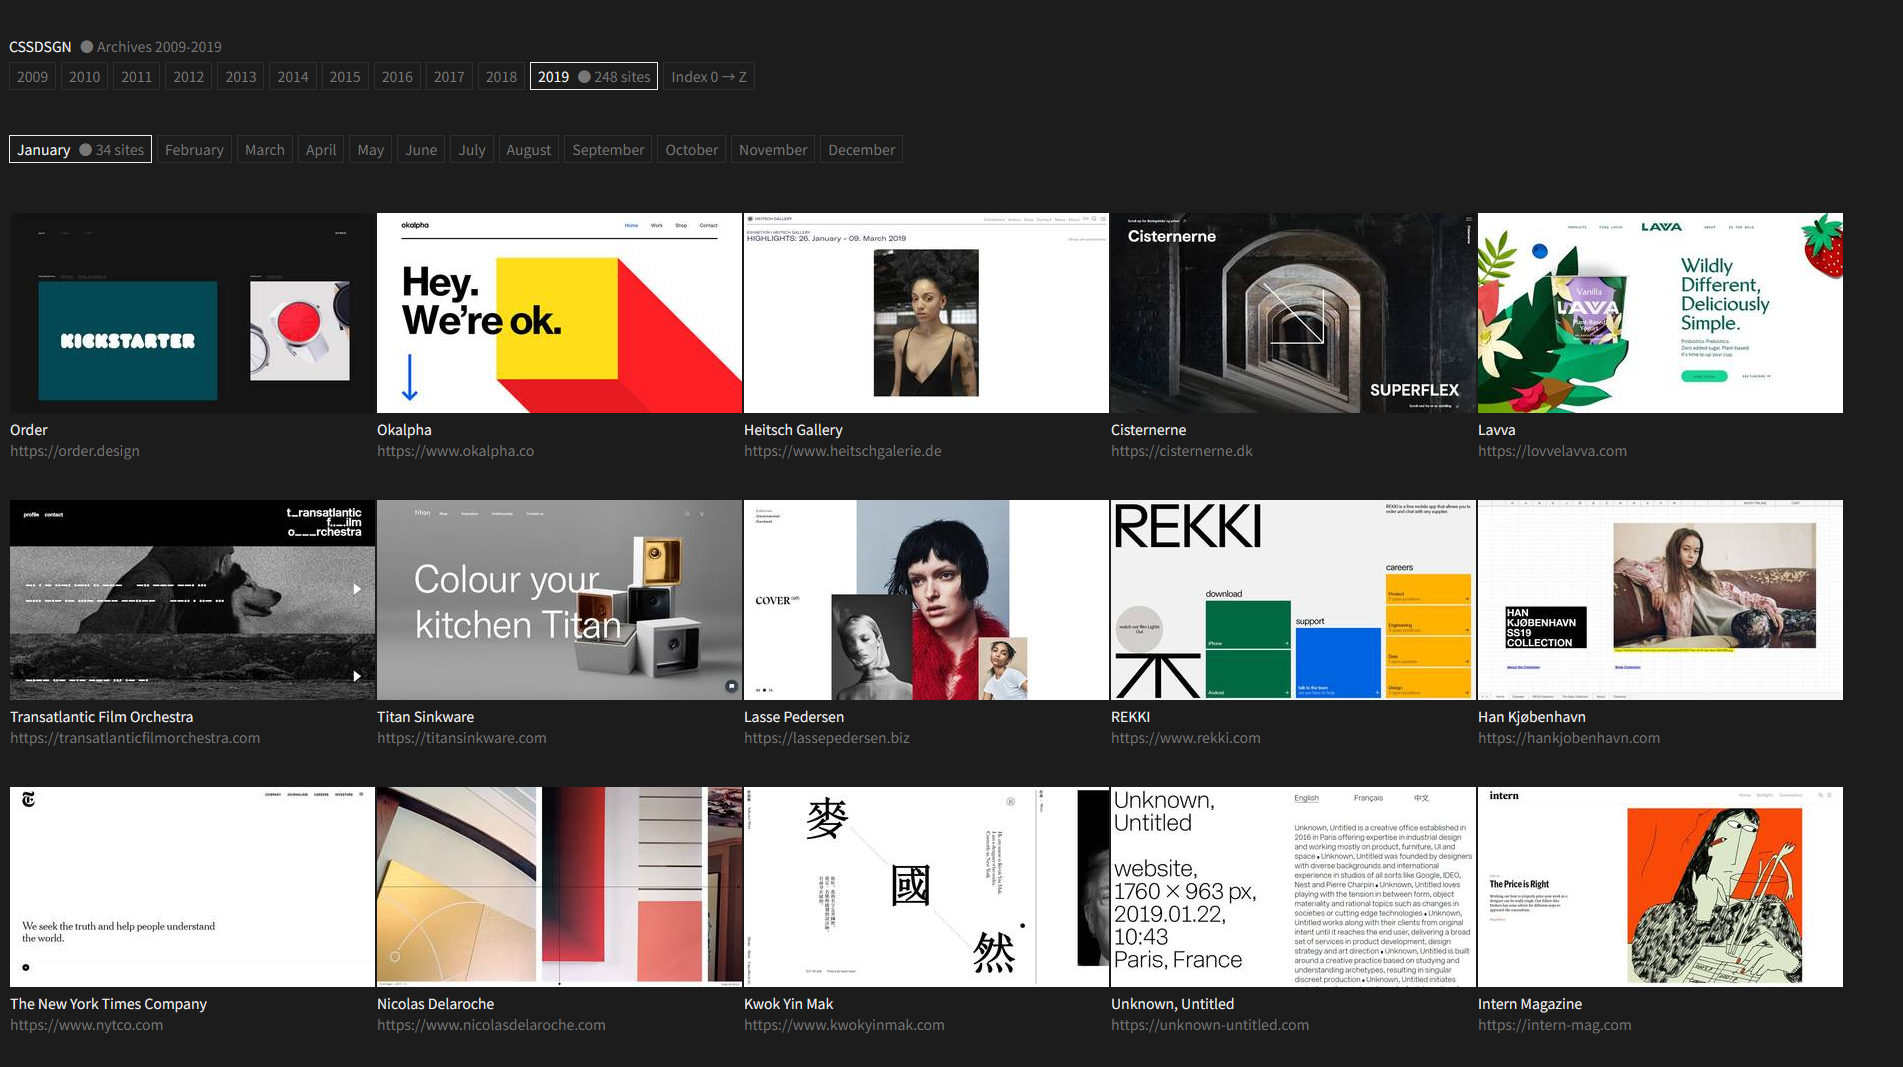Switch to the December month tab
The image size is (1903, 1067).
[861, 150]
